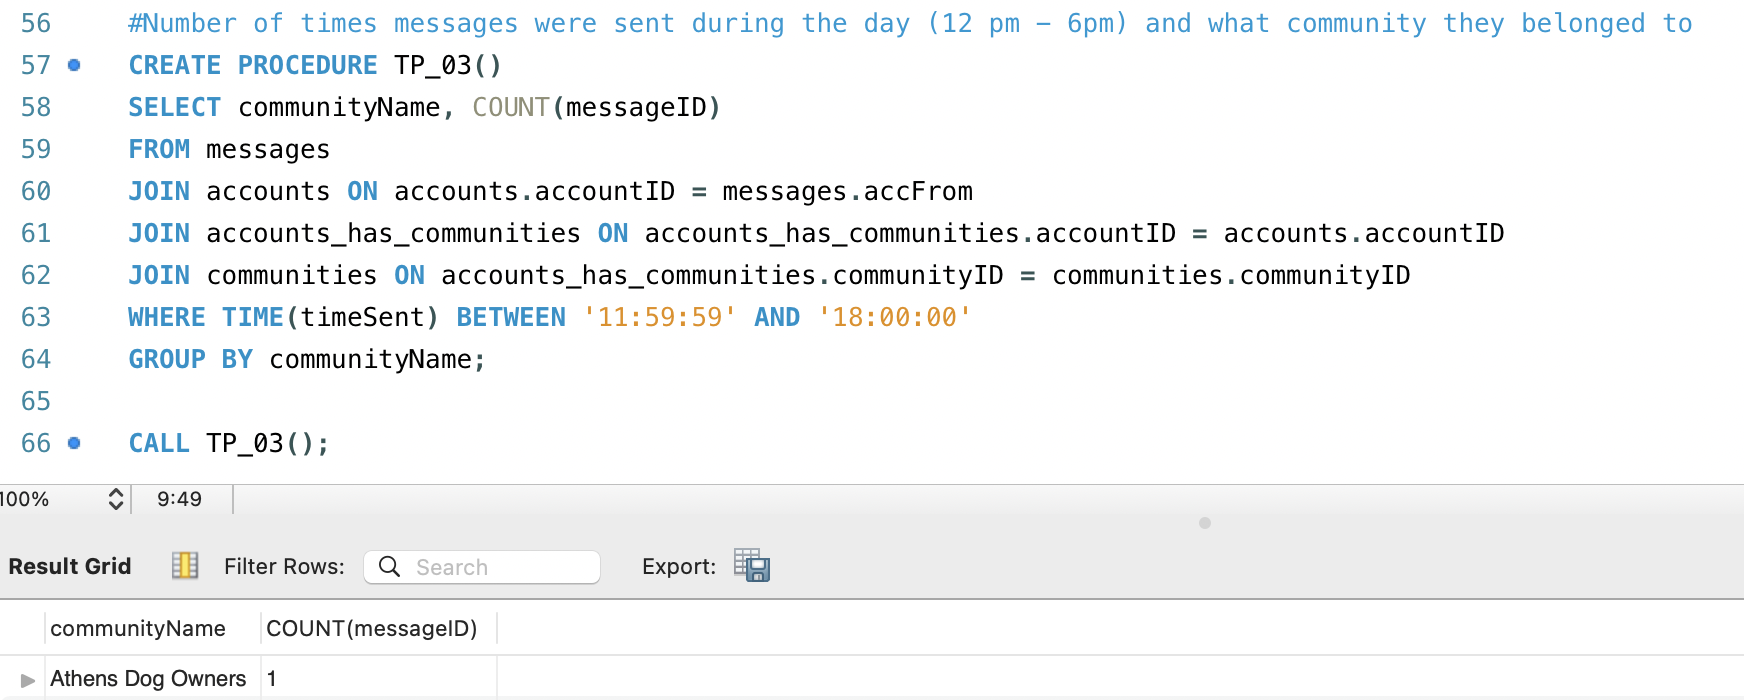Click the magnifying glass in the search box
This screenshot has height=700, width=1744.
[x=389, y=567]
